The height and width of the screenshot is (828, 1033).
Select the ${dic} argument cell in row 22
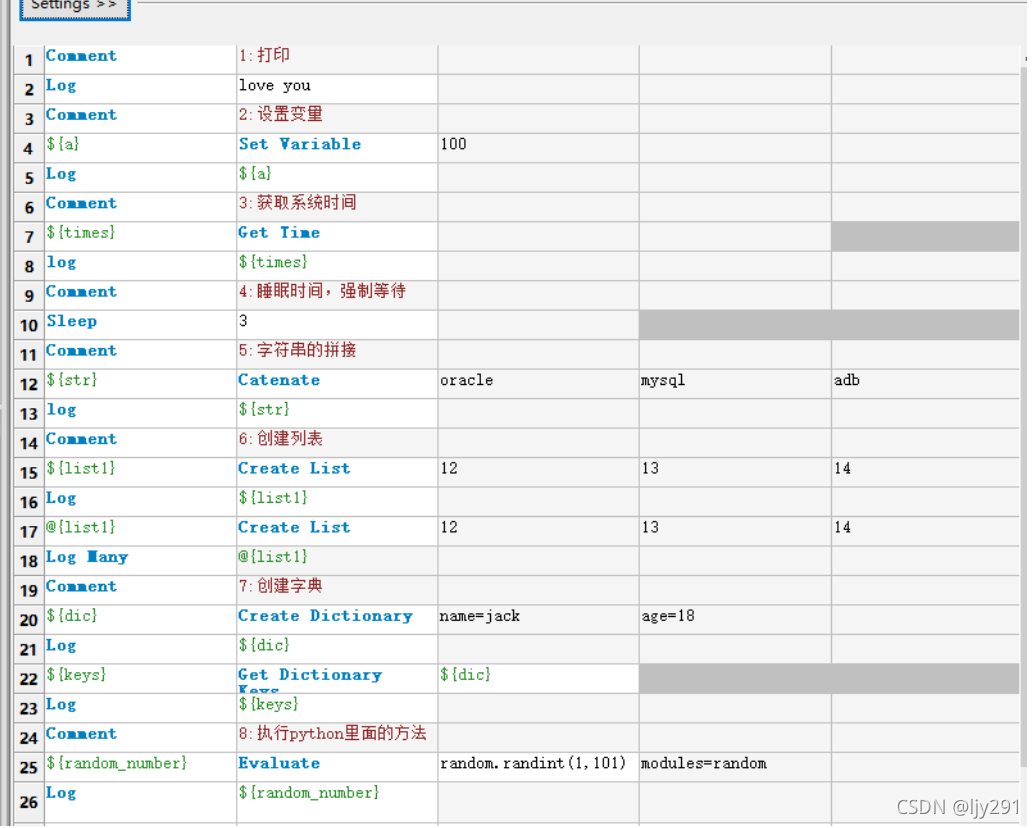538,678
